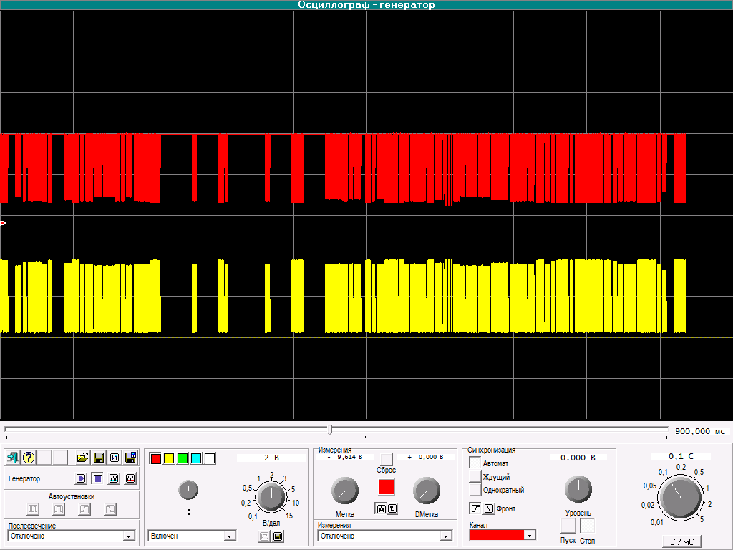This screenshot has height=550, width=733.
Task: Toggle the Однократный sync mode
Action: coord(475,490)
